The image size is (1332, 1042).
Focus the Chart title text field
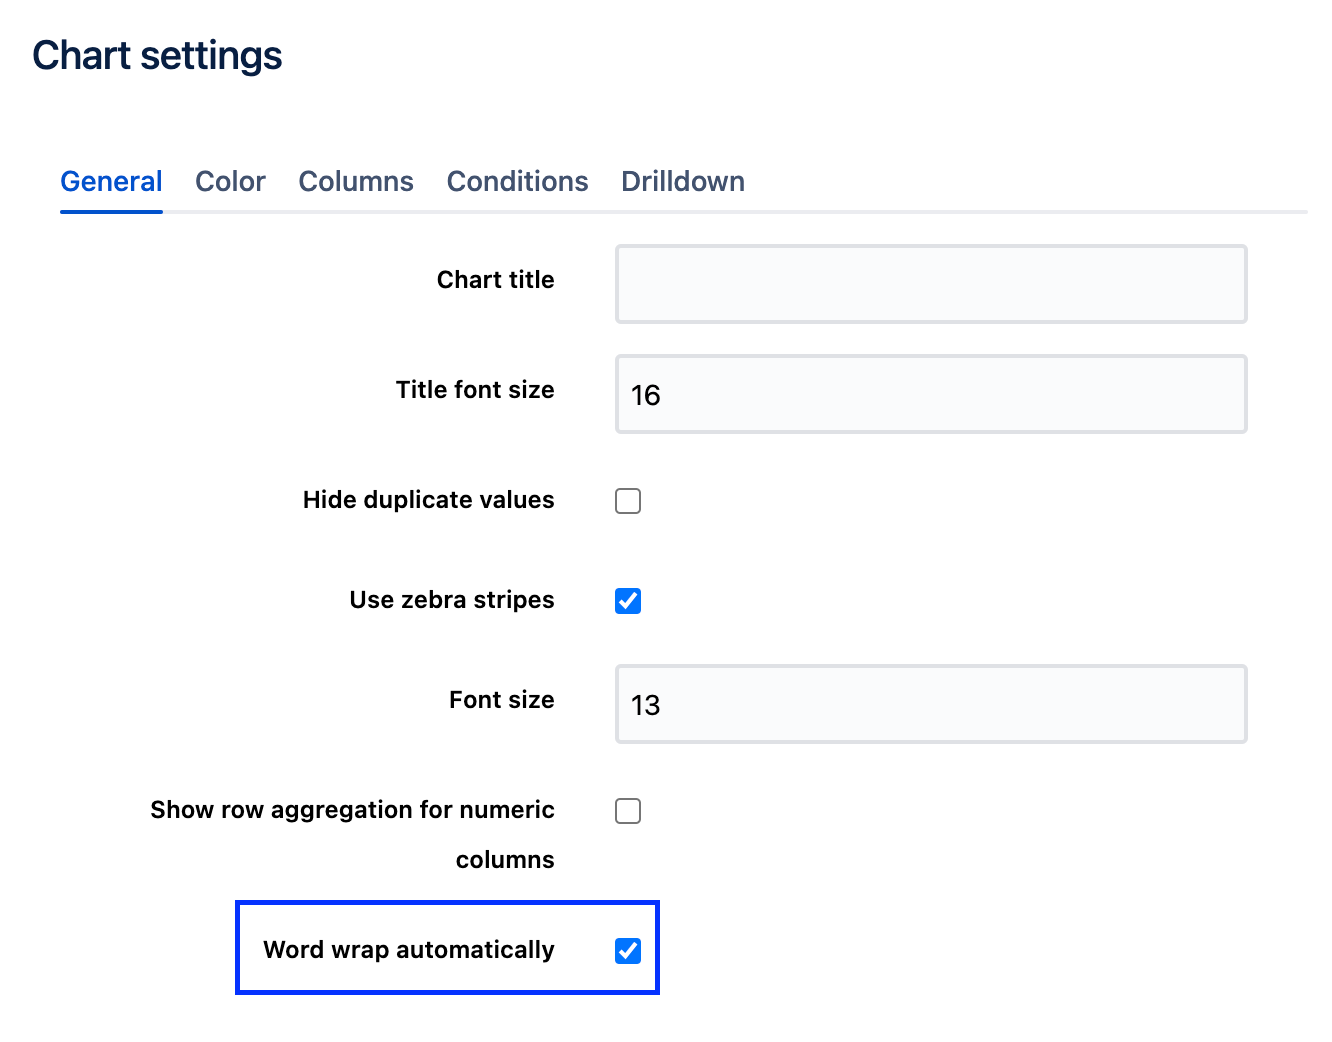930,284
